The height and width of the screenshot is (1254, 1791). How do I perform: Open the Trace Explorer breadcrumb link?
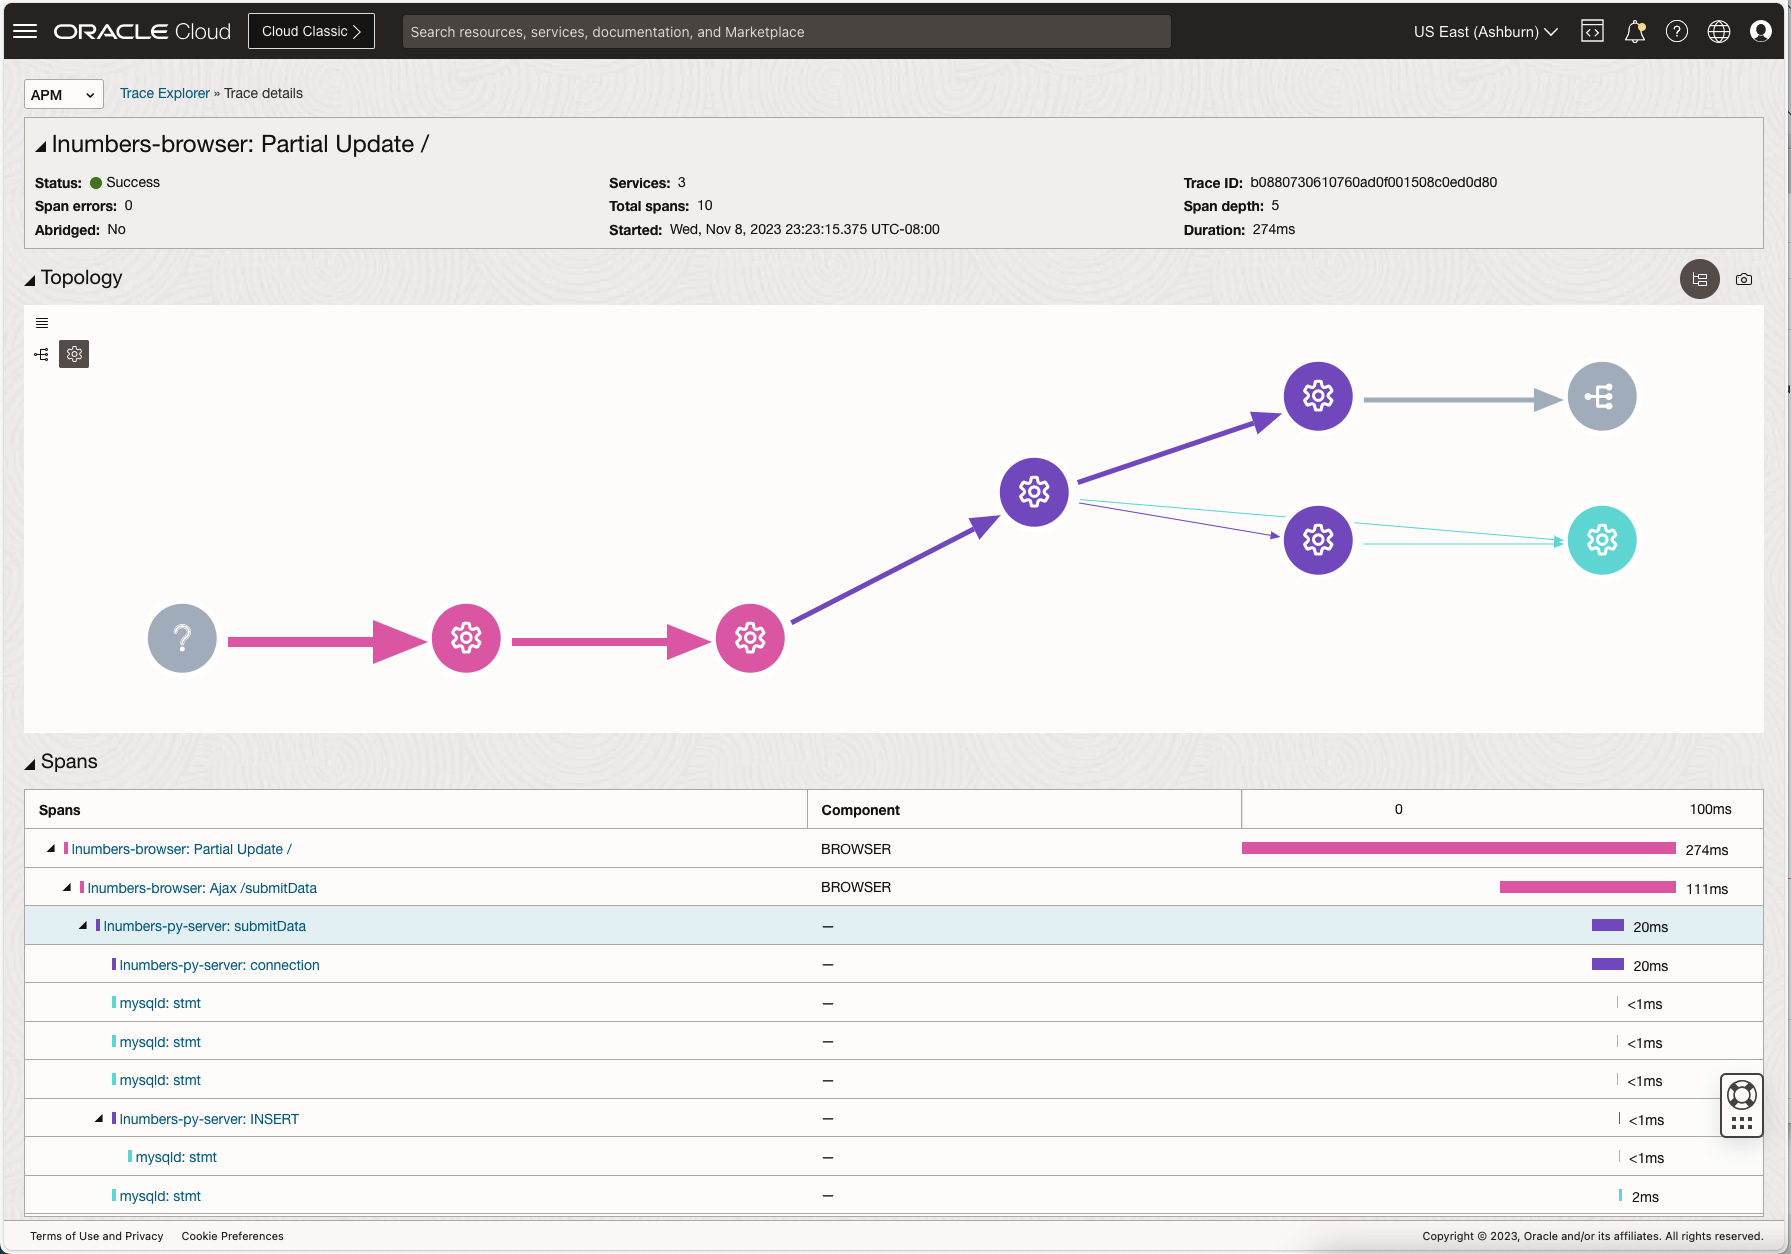pyautogui.click(x=164, y=93)
